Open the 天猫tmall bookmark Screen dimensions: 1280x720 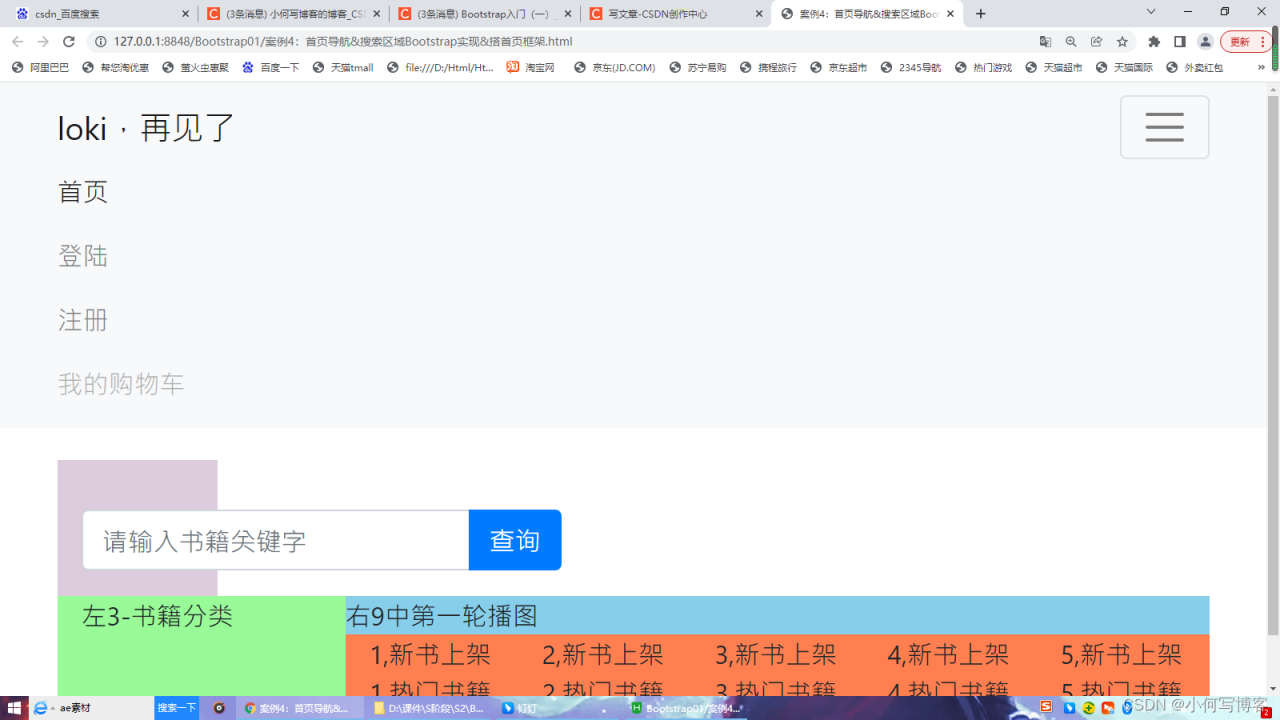tap(343, 68)
